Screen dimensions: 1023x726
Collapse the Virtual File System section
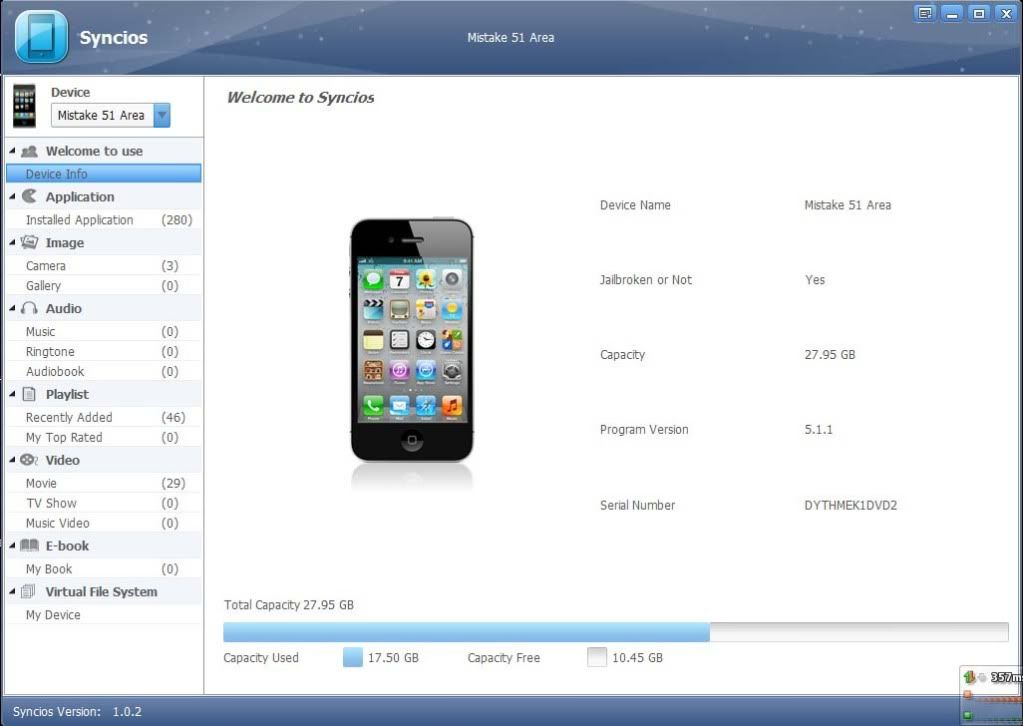(x=12, y=592)
